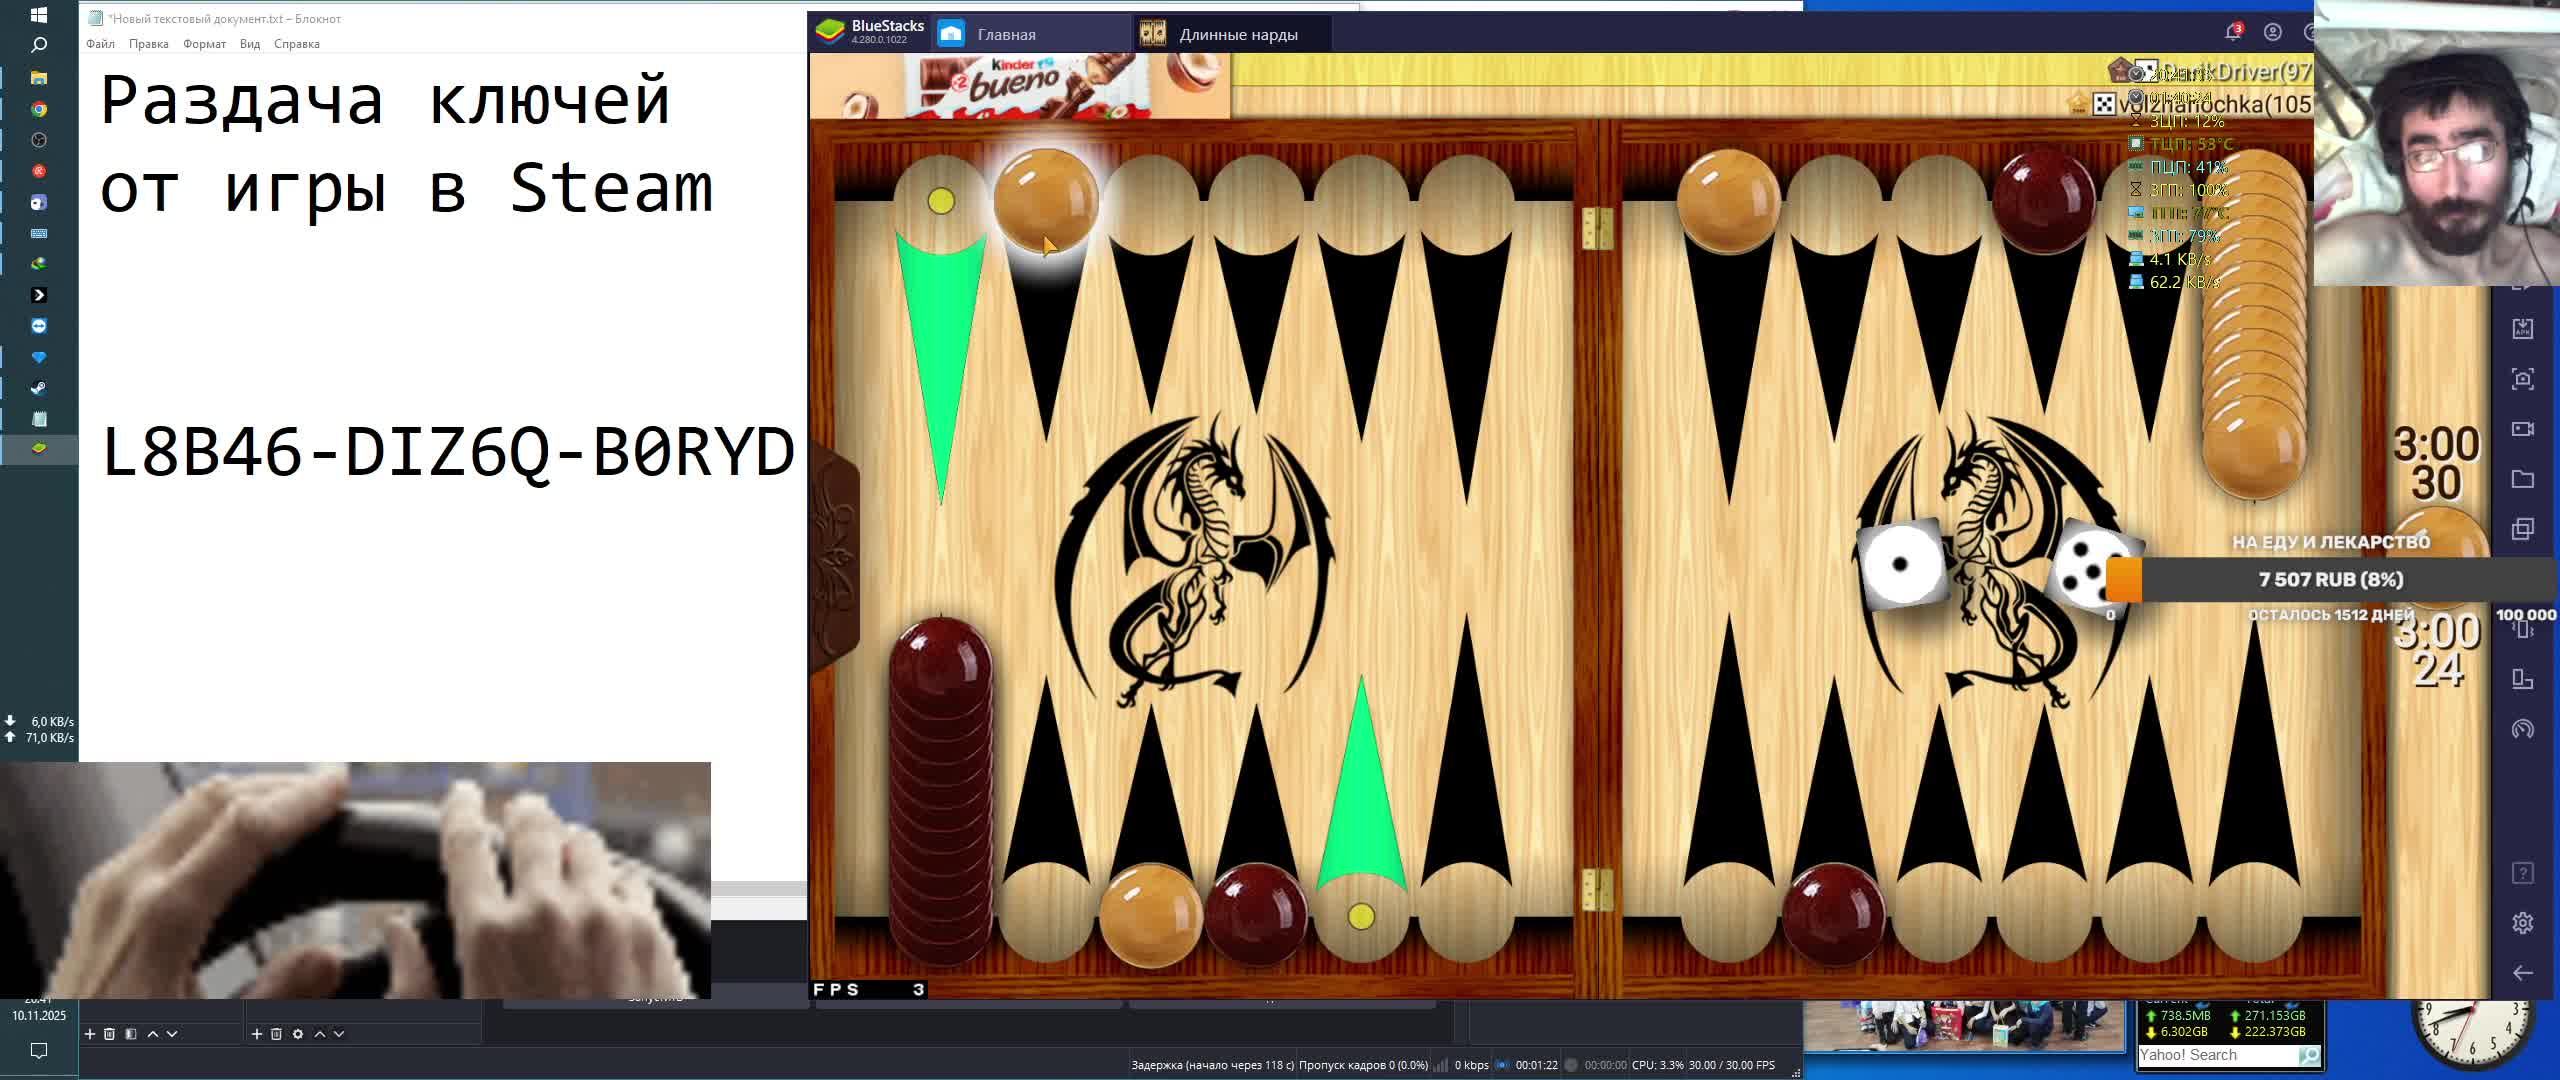
Task: Click the Install APK sidebar icon
Action: (x=2522, y=329)
